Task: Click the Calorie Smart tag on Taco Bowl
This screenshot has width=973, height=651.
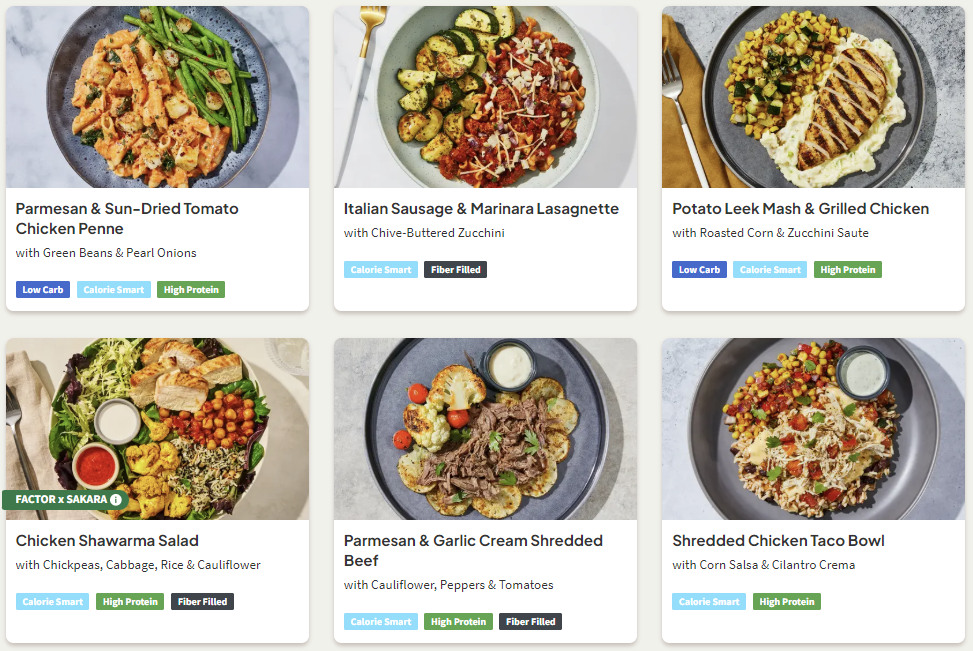Action: click(709, 602)
